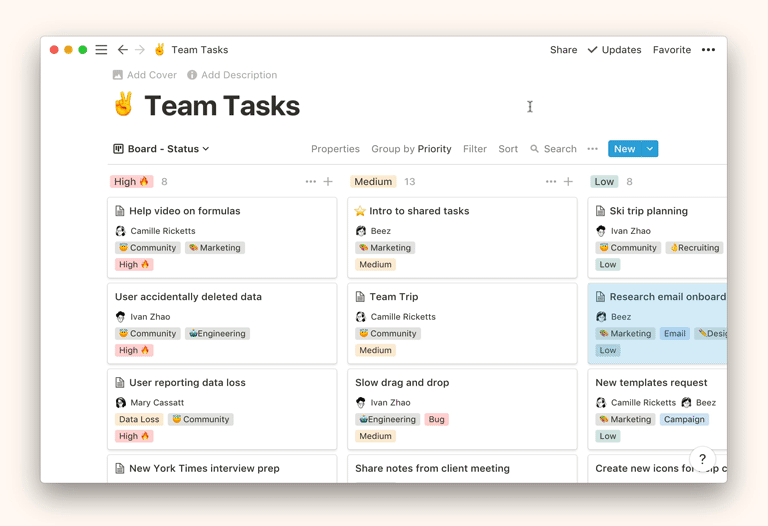
Task: Open the Sort menu
Action: [x=508, y=149]
